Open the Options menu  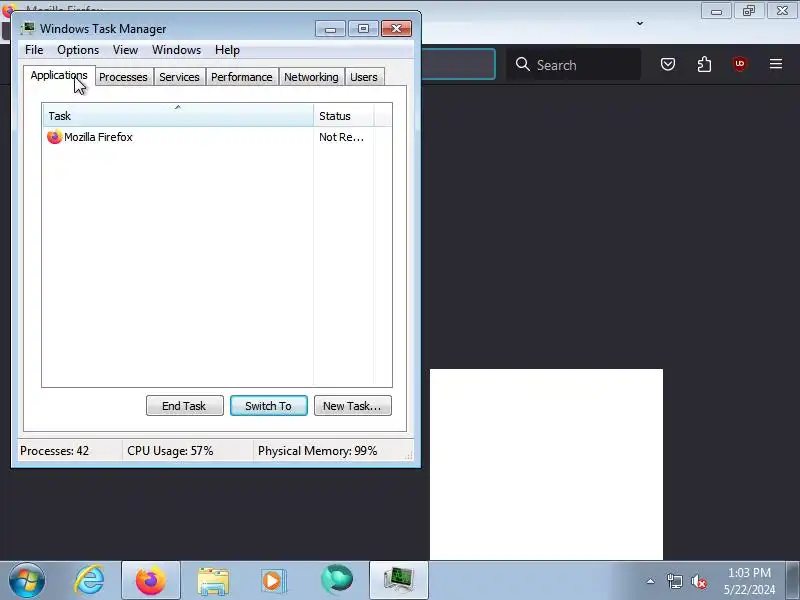[x=78, y=50]
